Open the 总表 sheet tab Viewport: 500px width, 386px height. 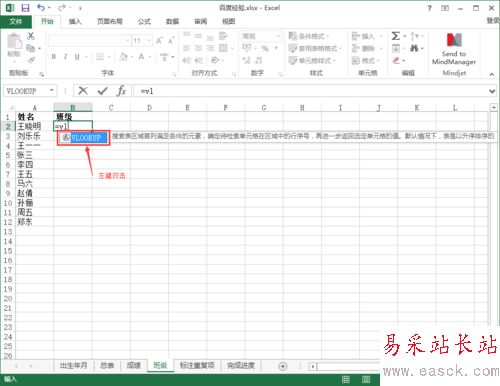click(x=107, y=366)
